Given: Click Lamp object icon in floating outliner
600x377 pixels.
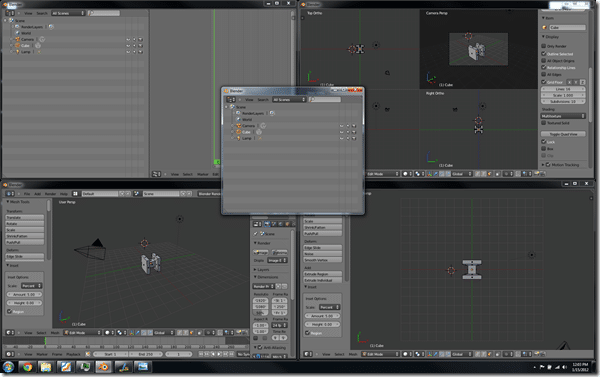Looking at the screenshot, I should [239, 138].
